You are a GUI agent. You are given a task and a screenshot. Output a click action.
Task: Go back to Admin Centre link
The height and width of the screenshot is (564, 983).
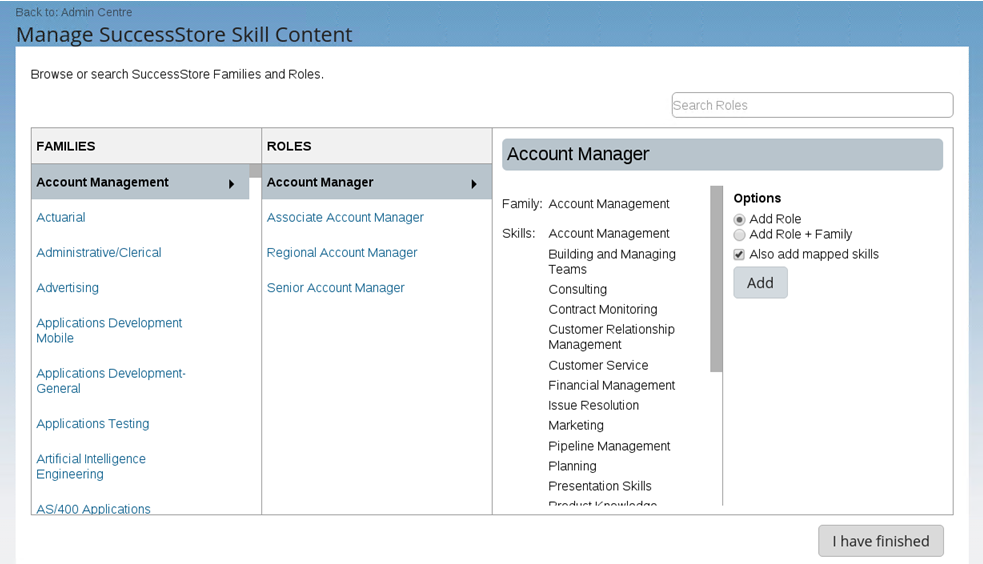coord(73,12)
